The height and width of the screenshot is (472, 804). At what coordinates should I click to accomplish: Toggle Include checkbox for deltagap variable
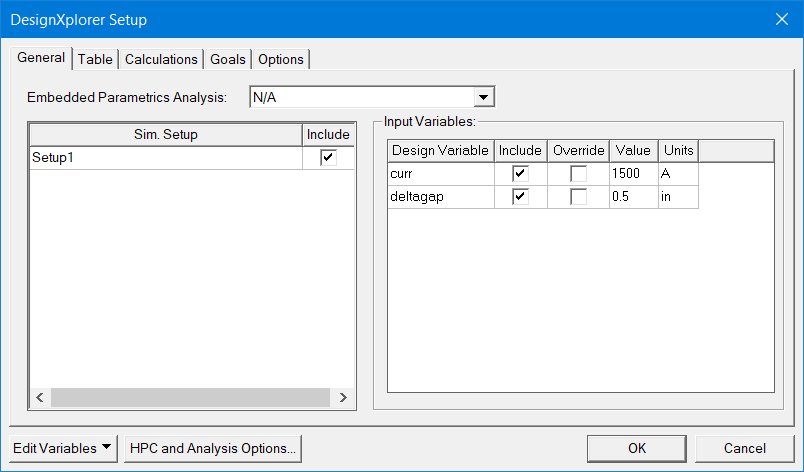pyautogui.click(x=520, y=197)
